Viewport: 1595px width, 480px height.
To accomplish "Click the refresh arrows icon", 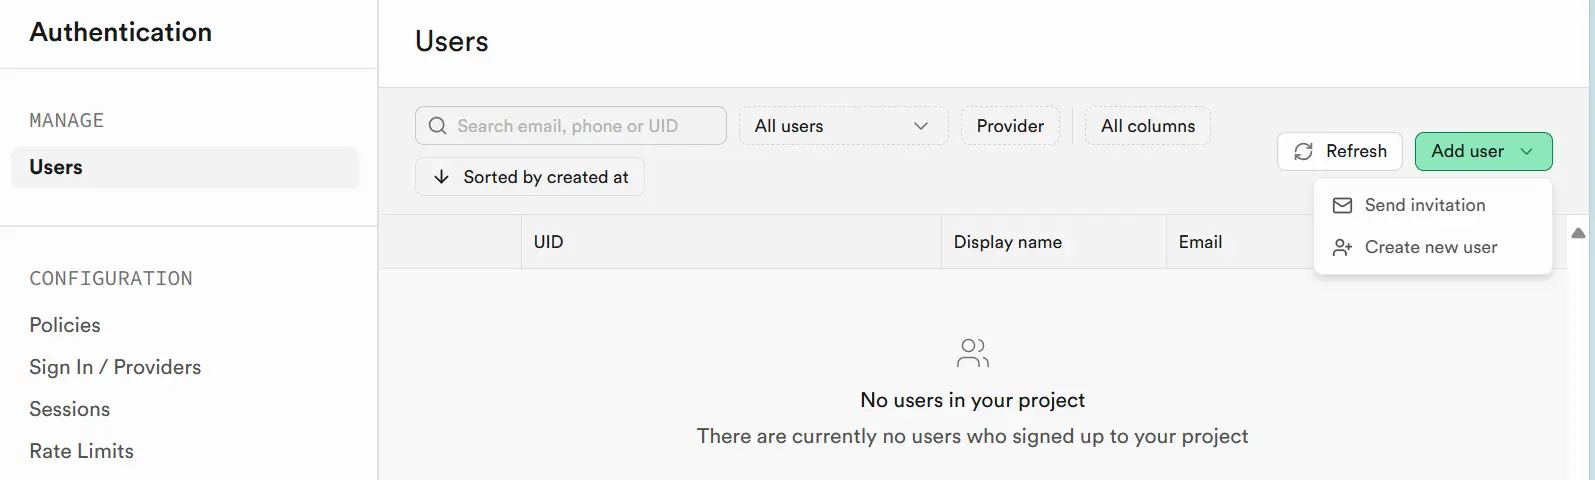I will pos(1303,151).
